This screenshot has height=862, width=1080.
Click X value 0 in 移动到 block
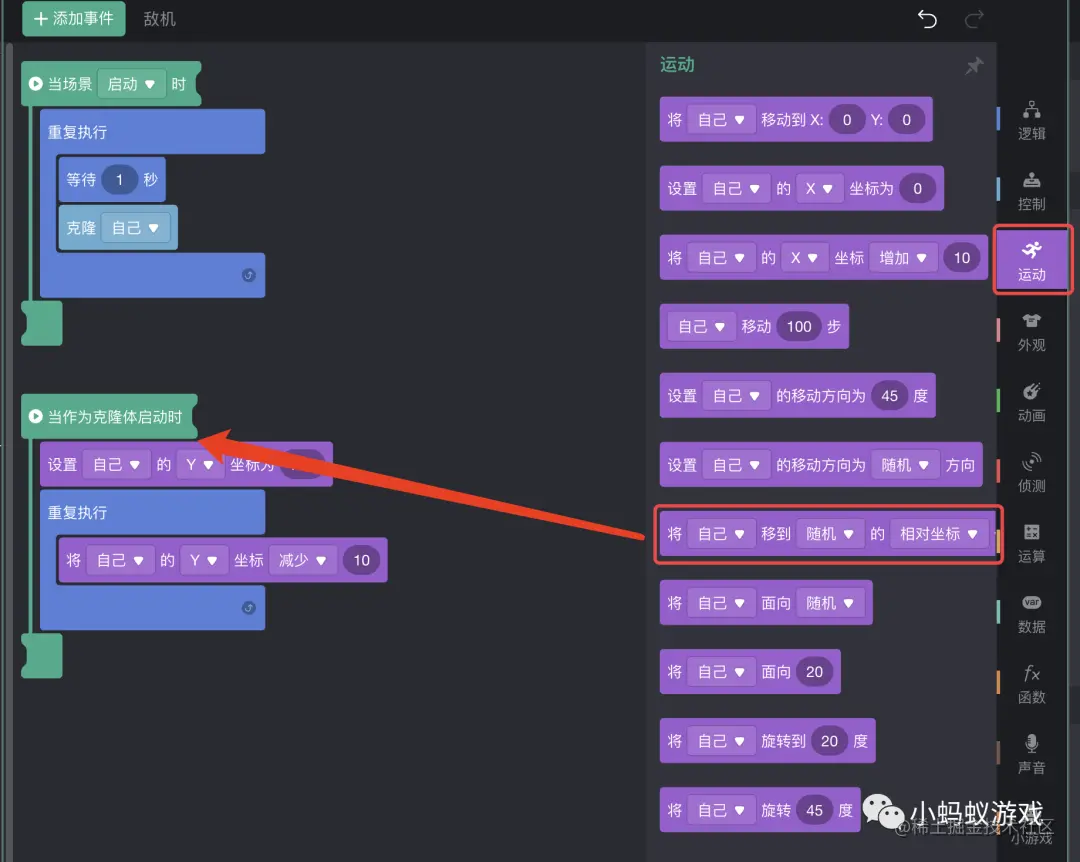tap(847, 120)
